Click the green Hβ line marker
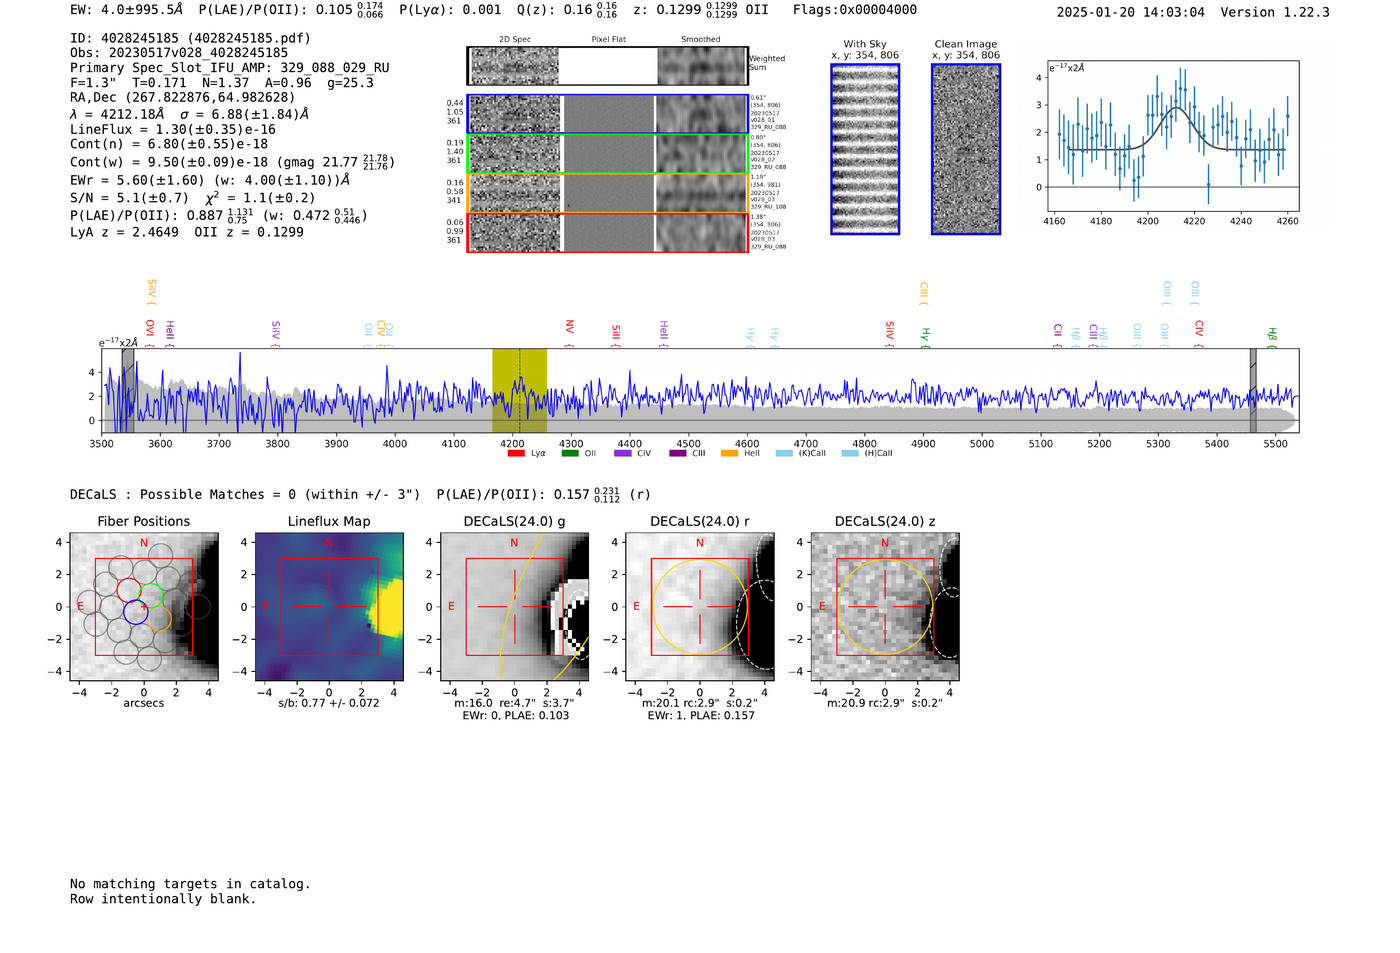Screen dimensions: 1400x953 [1272, 338]
